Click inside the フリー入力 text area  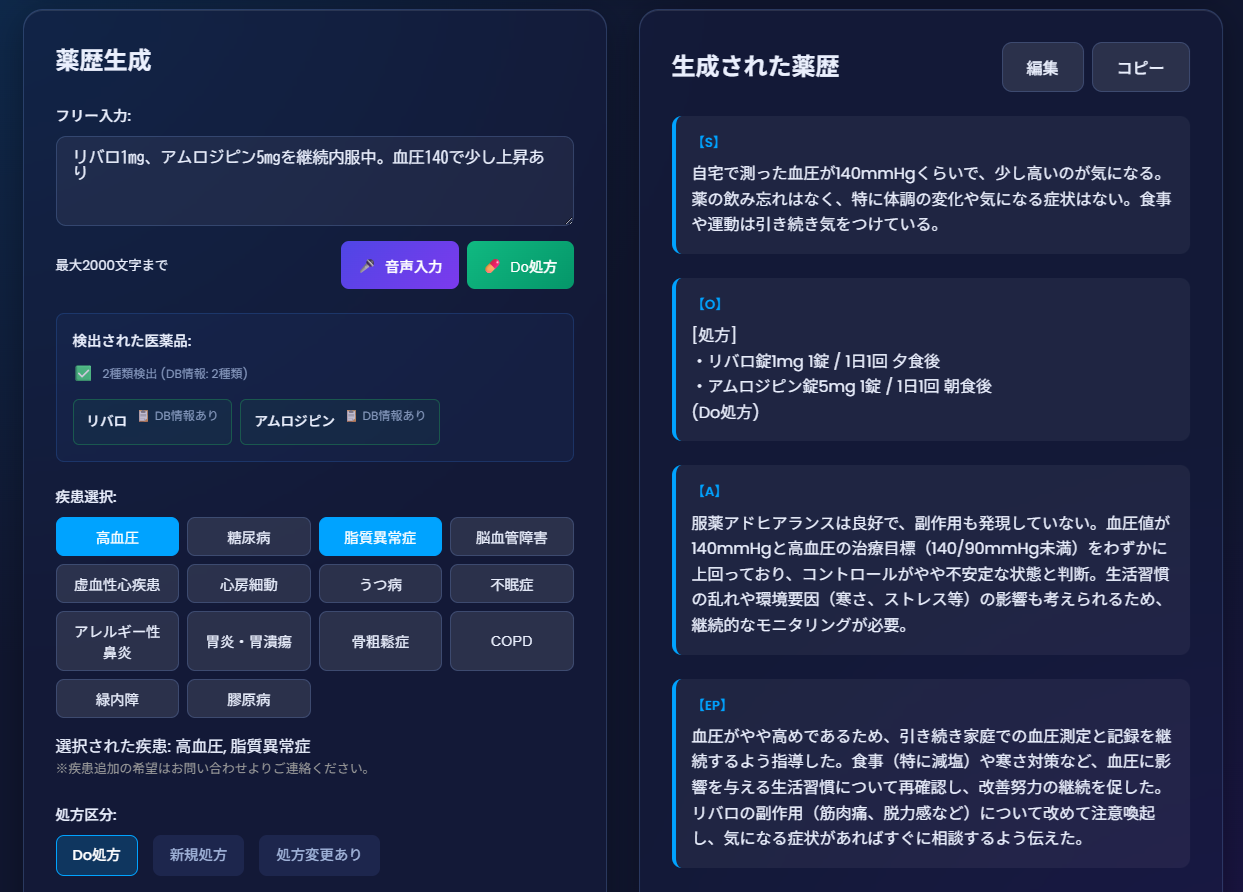tap(314, 180)
